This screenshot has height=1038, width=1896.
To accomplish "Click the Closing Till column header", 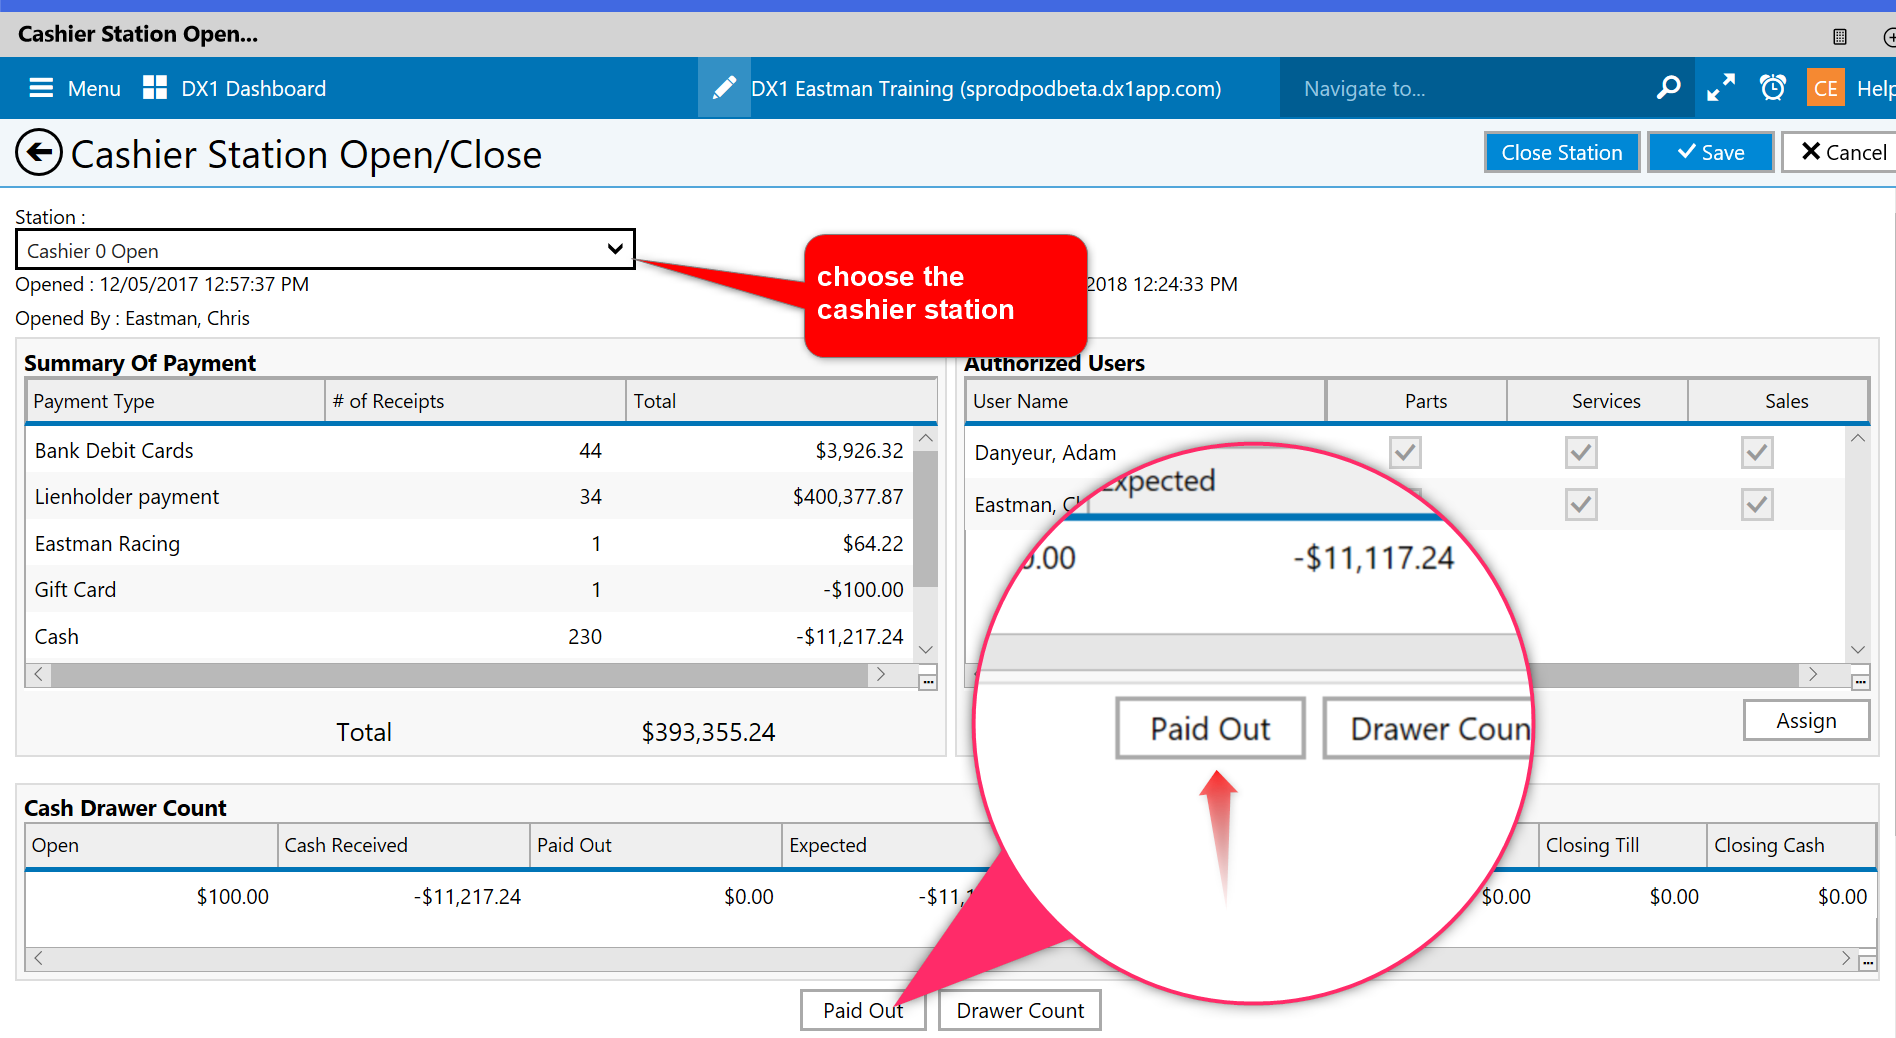I will click(1623, 845).
